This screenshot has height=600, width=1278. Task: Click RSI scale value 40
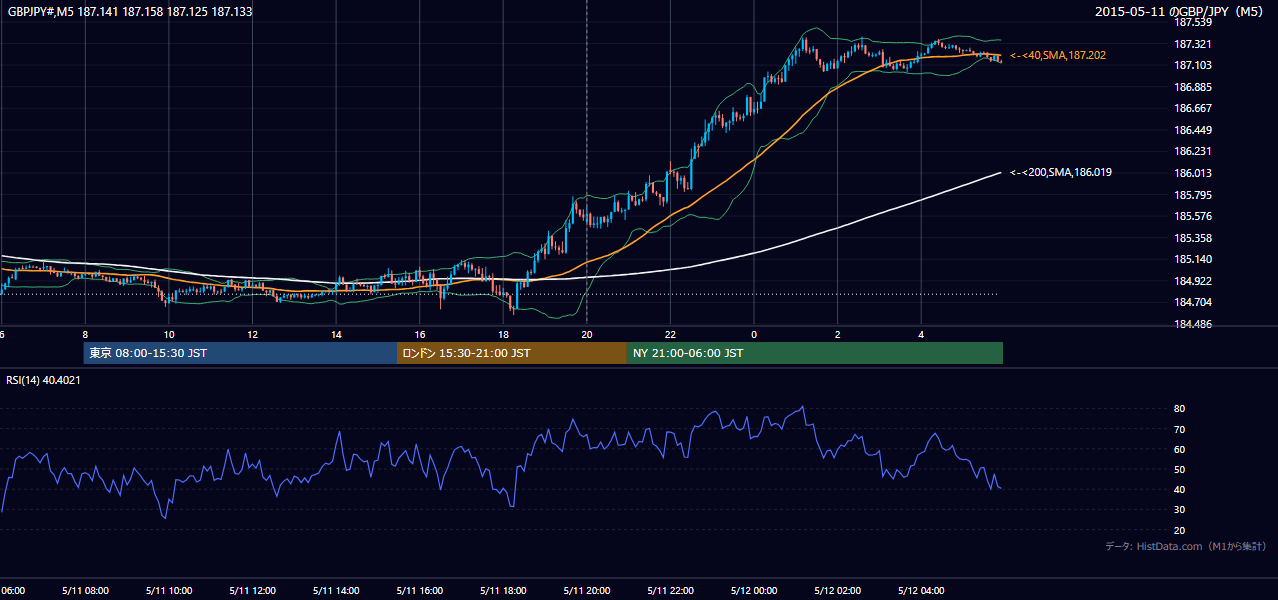point(1179,489)
